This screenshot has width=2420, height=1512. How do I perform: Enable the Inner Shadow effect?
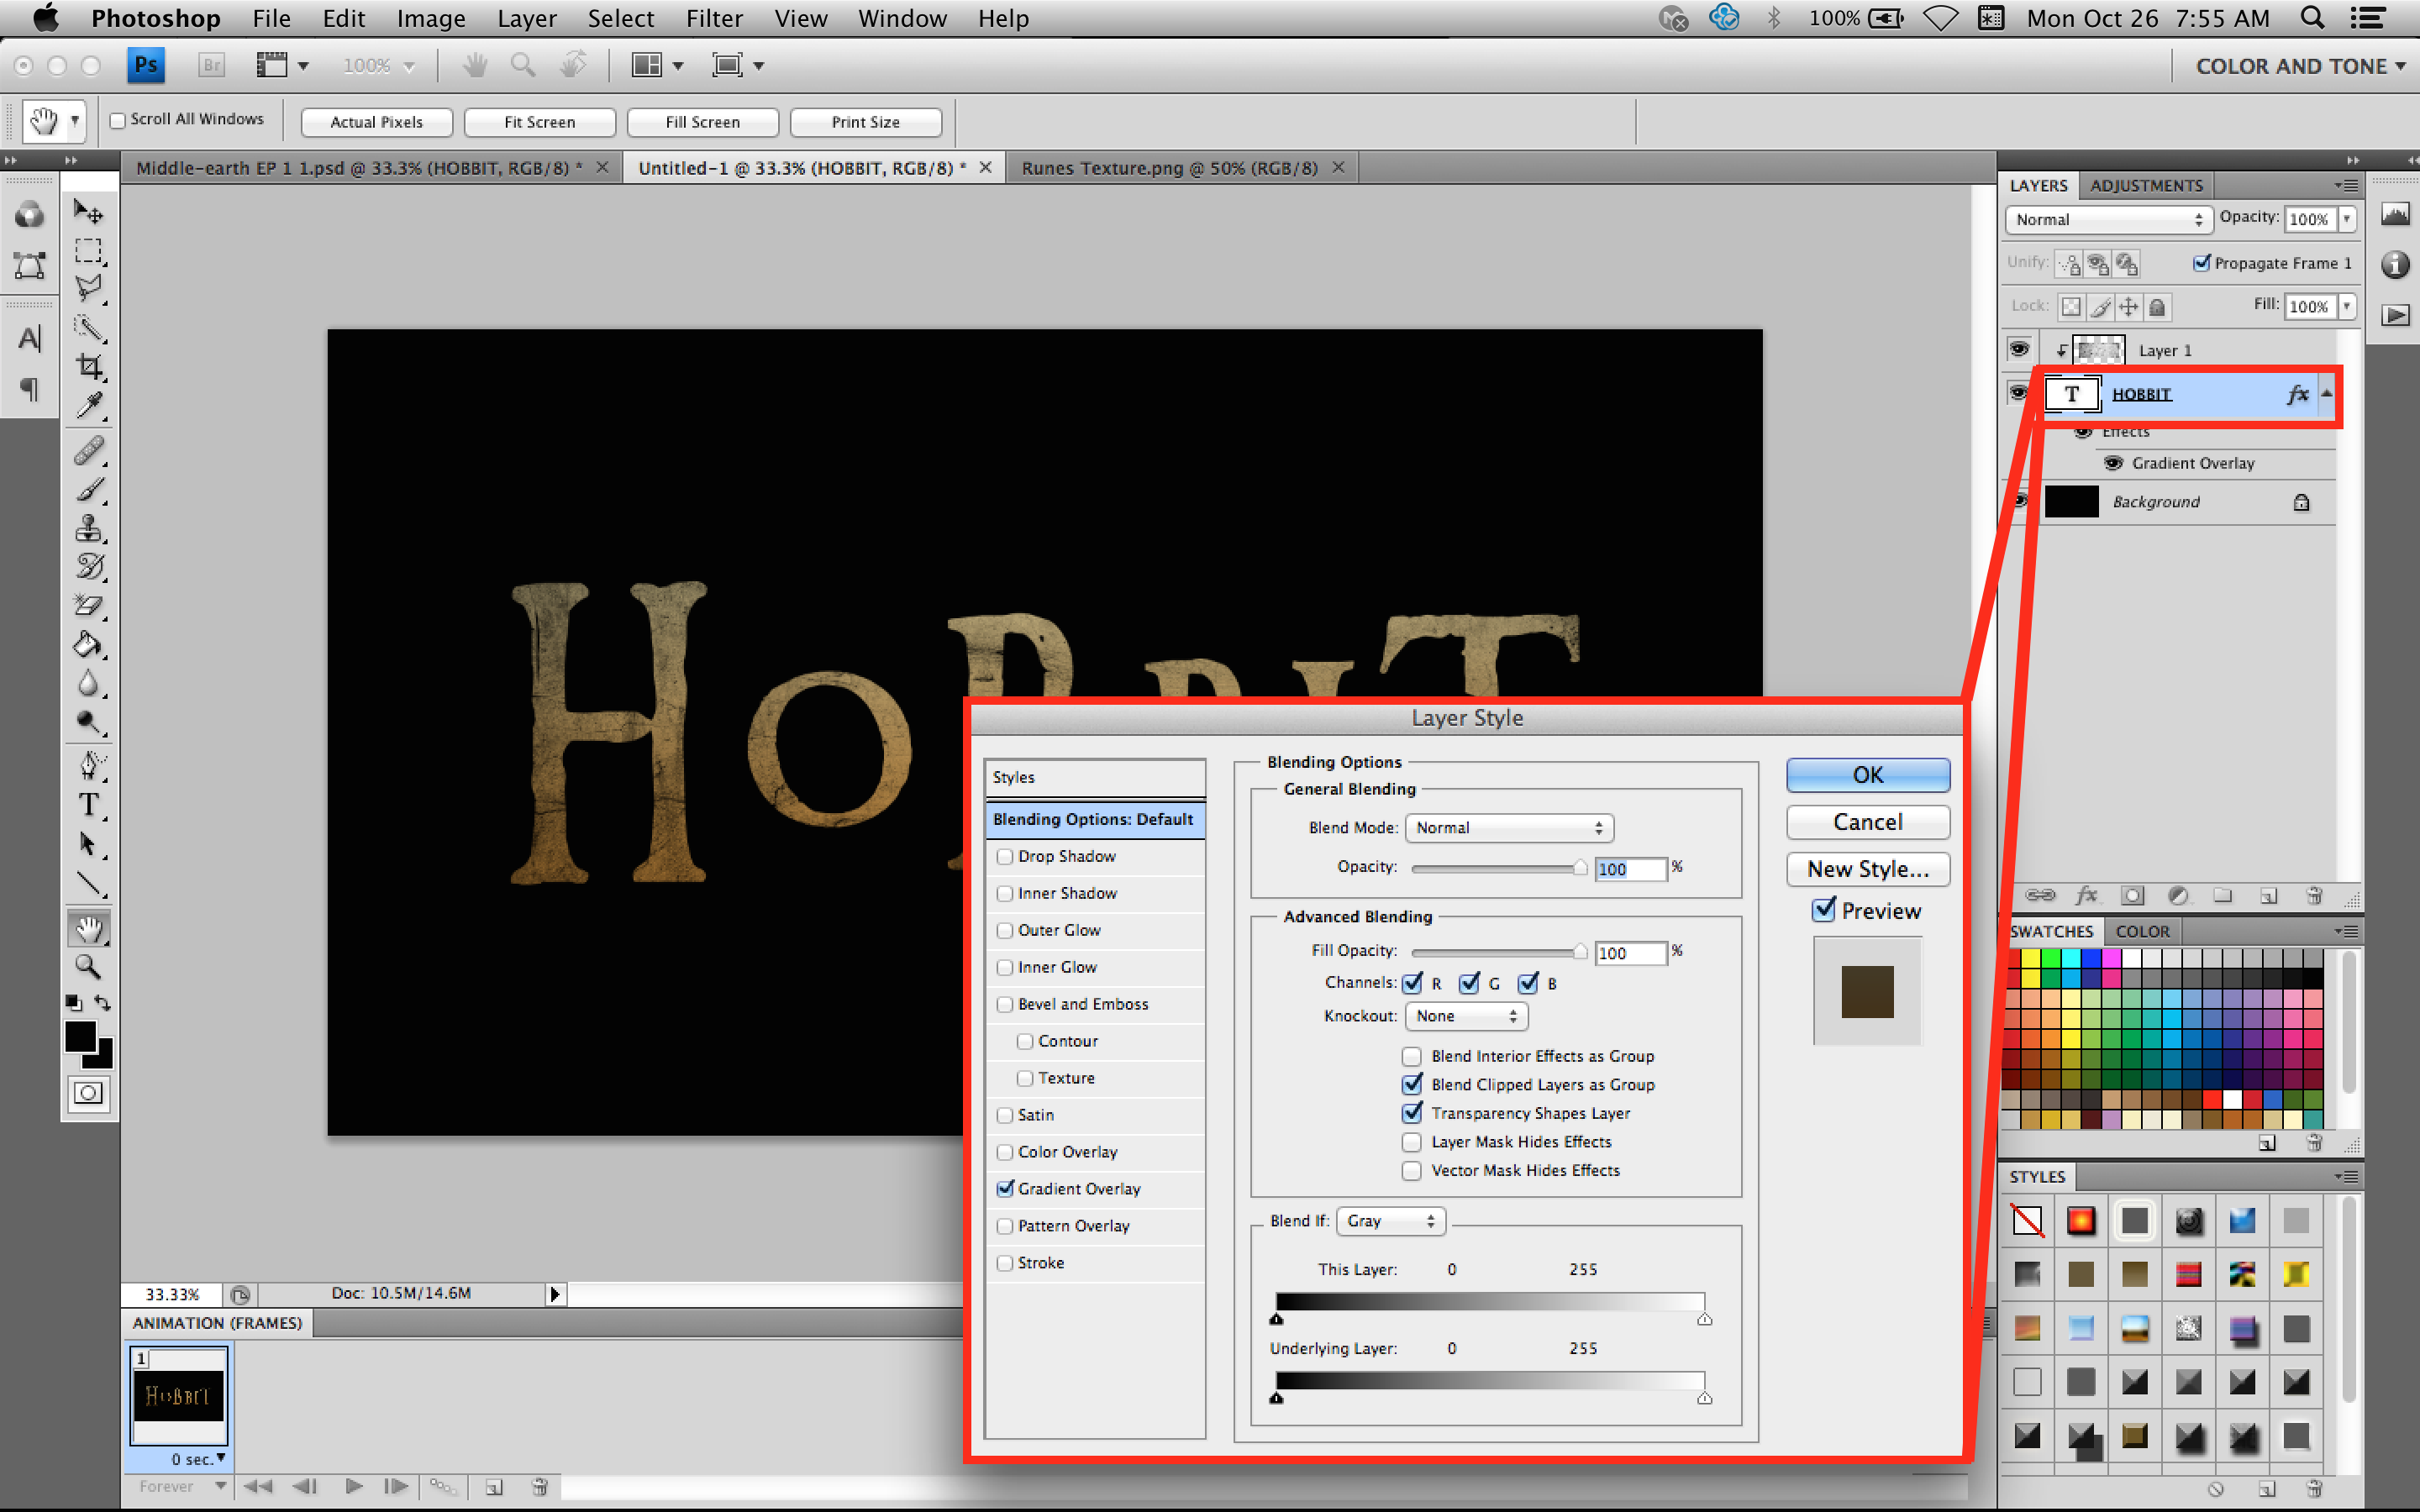pyautogui.click(x=1005, y=893)
